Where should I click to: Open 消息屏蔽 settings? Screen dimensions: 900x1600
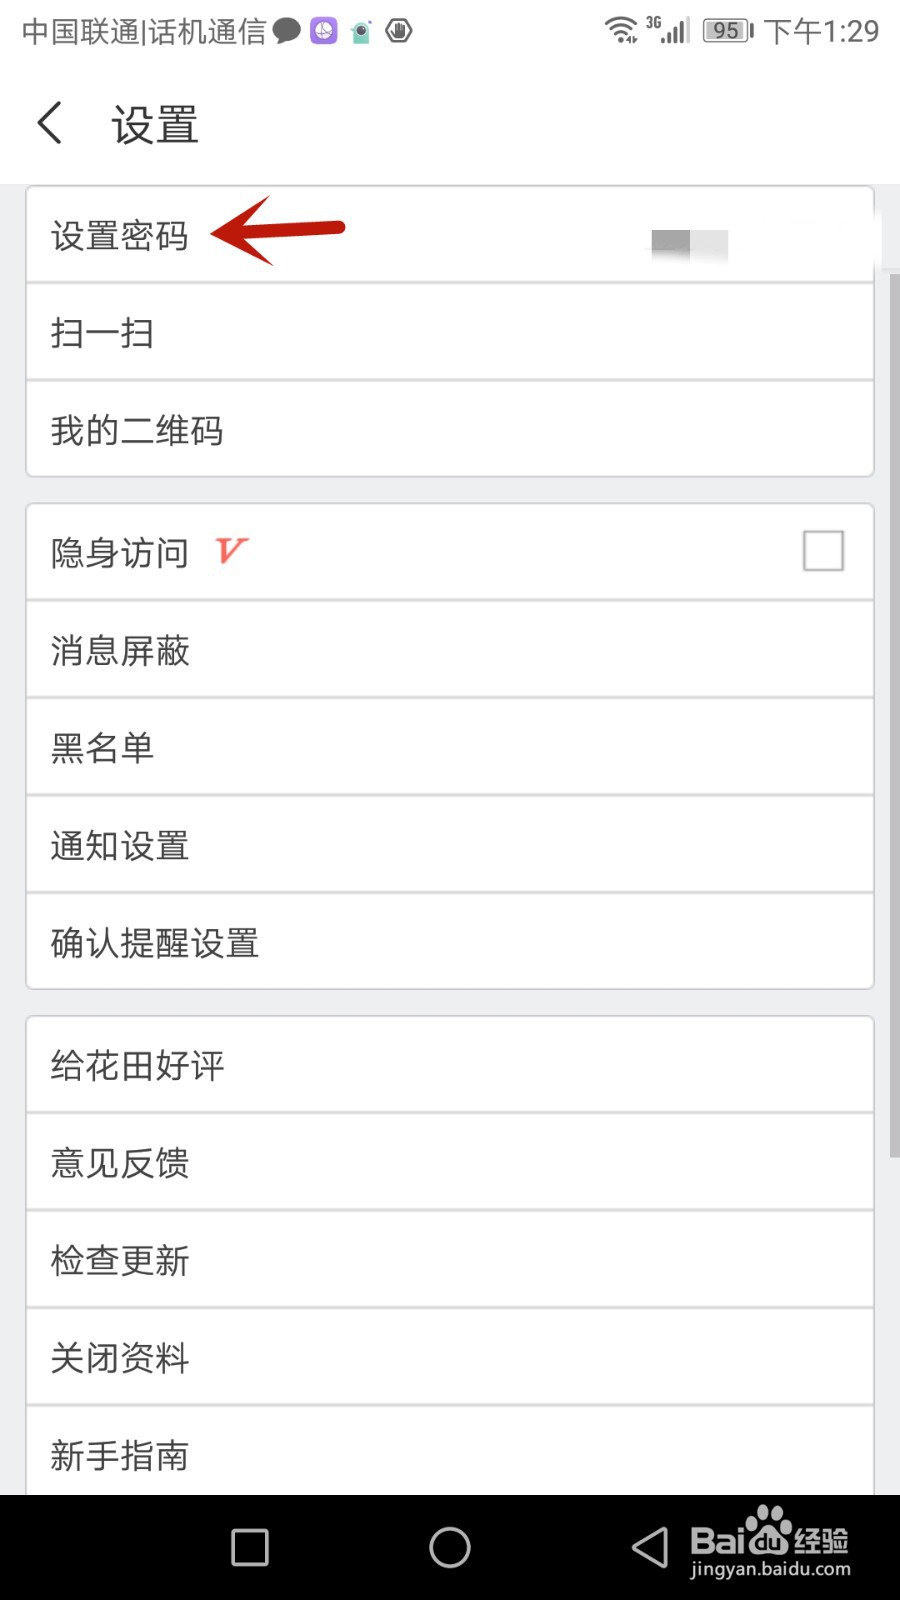point(450,650)
